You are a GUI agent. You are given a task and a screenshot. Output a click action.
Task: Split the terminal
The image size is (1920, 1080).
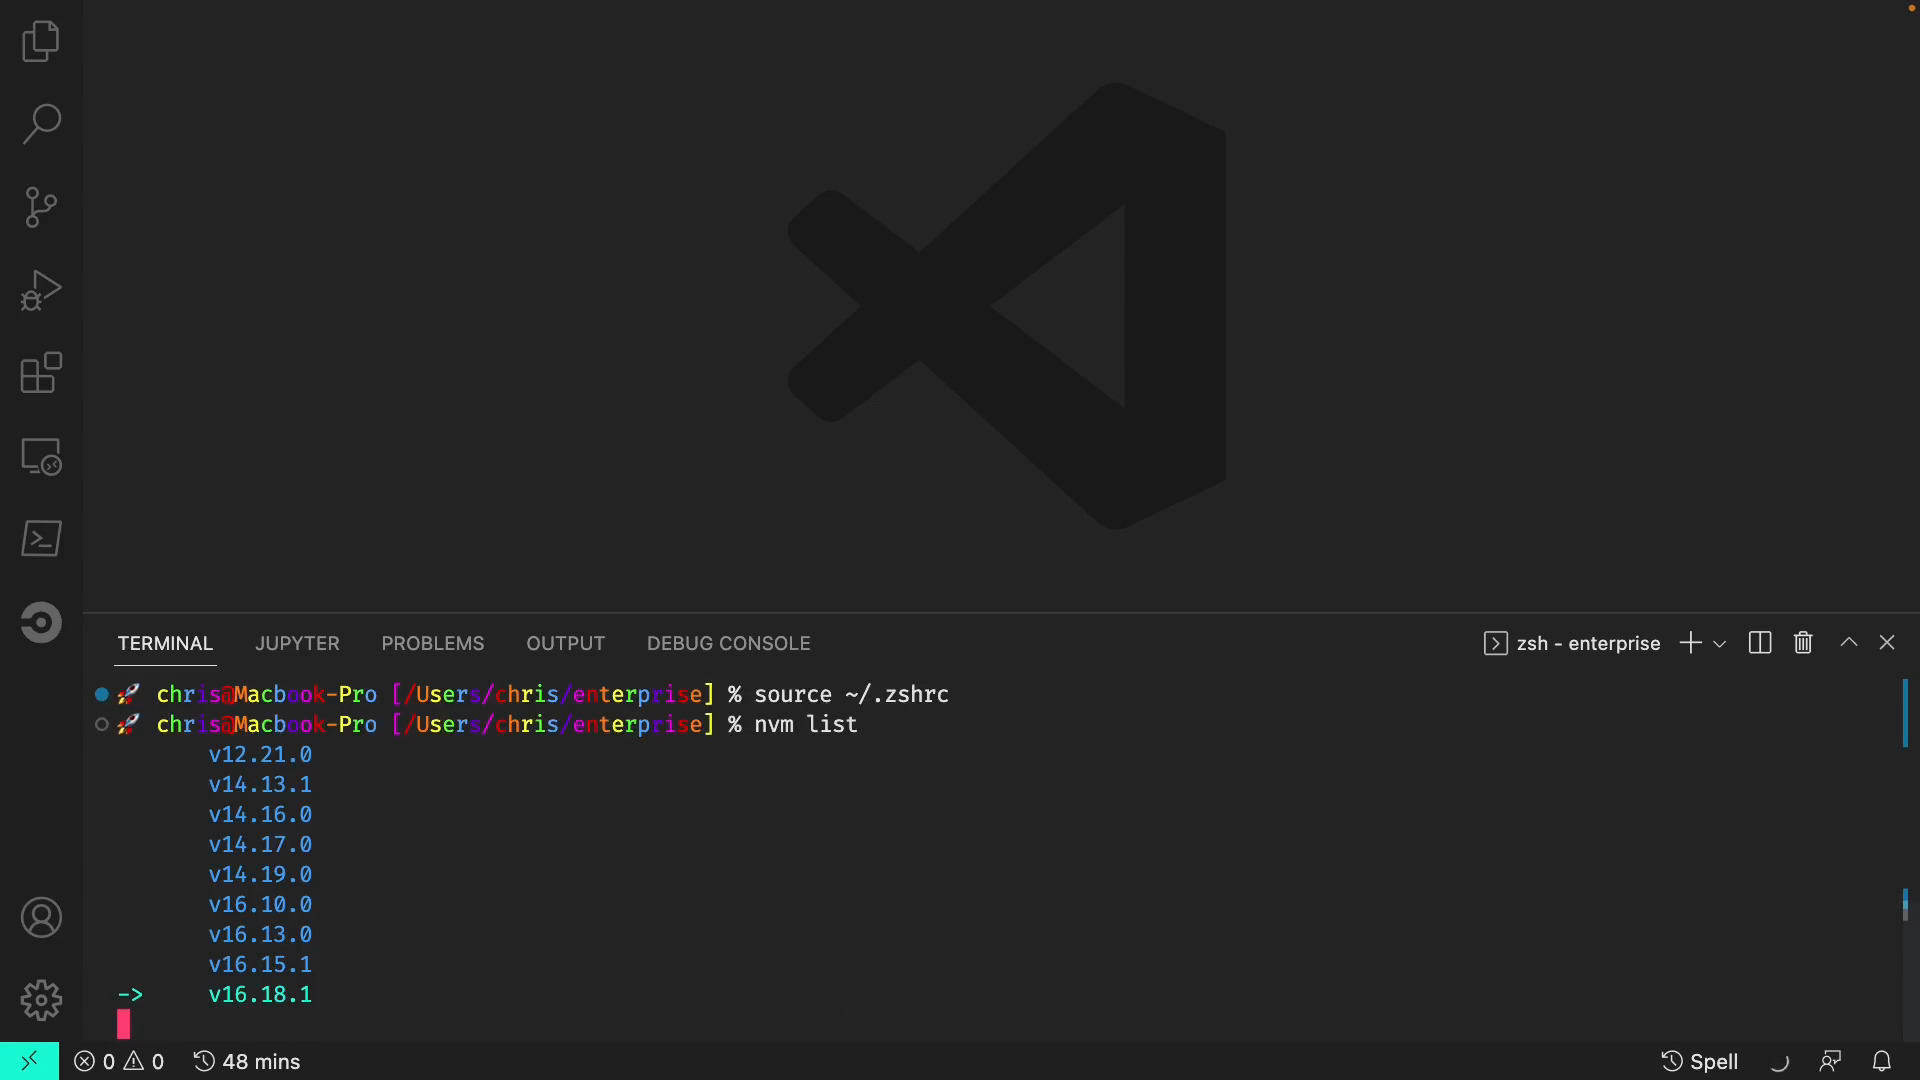coord(1760,642)
